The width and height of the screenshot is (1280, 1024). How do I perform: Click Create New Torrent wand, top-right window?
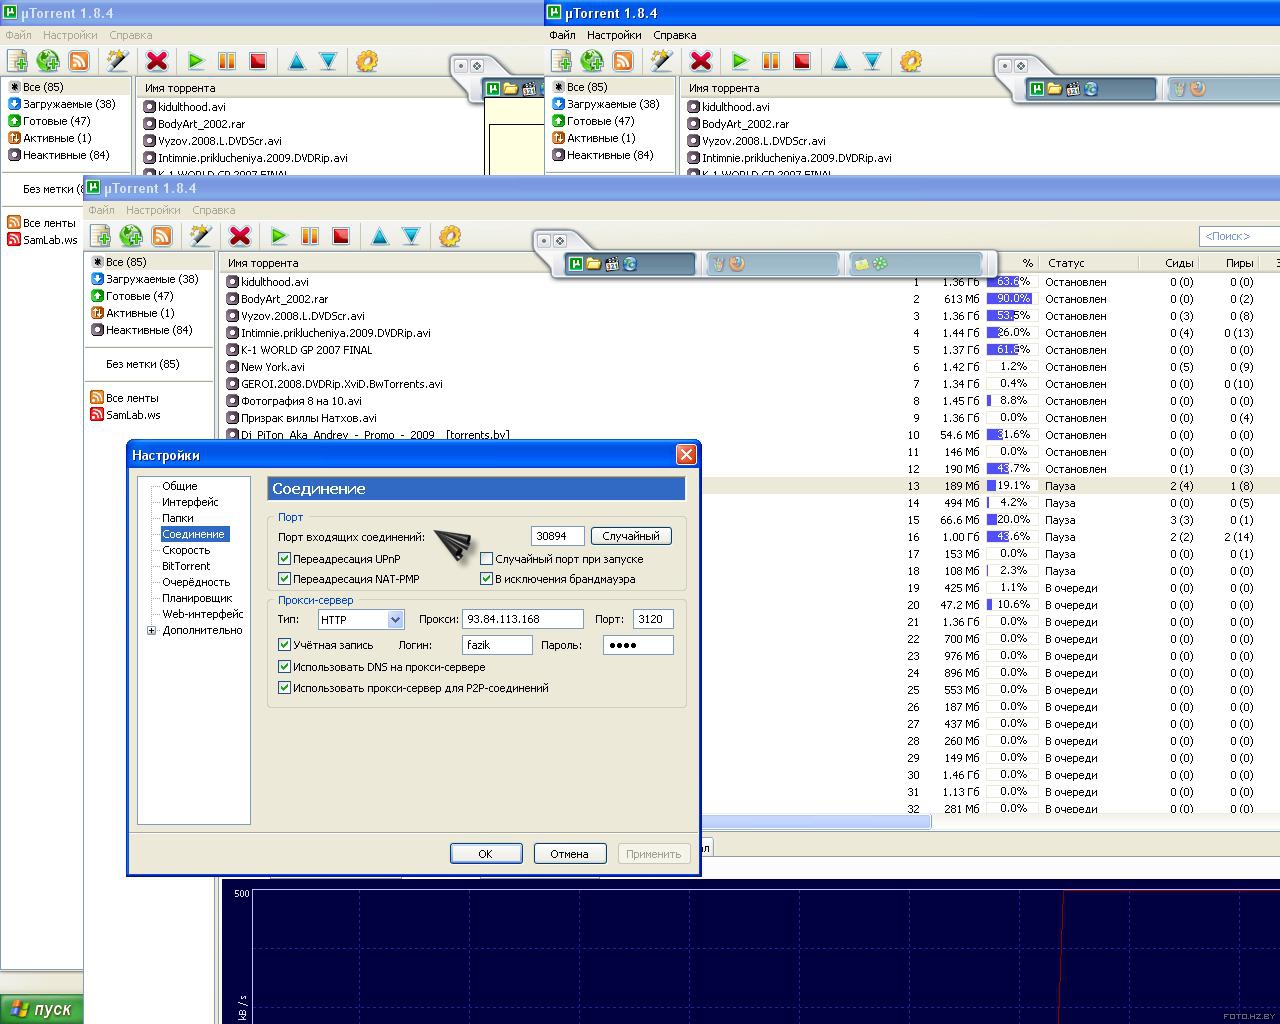point(662,61)
